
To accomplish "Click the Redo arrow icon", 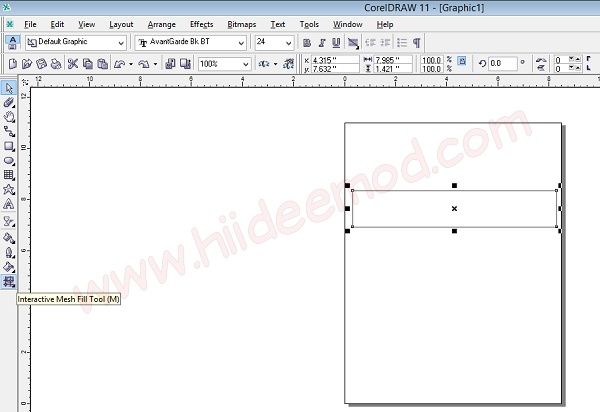I will click(x=144, y=64).
